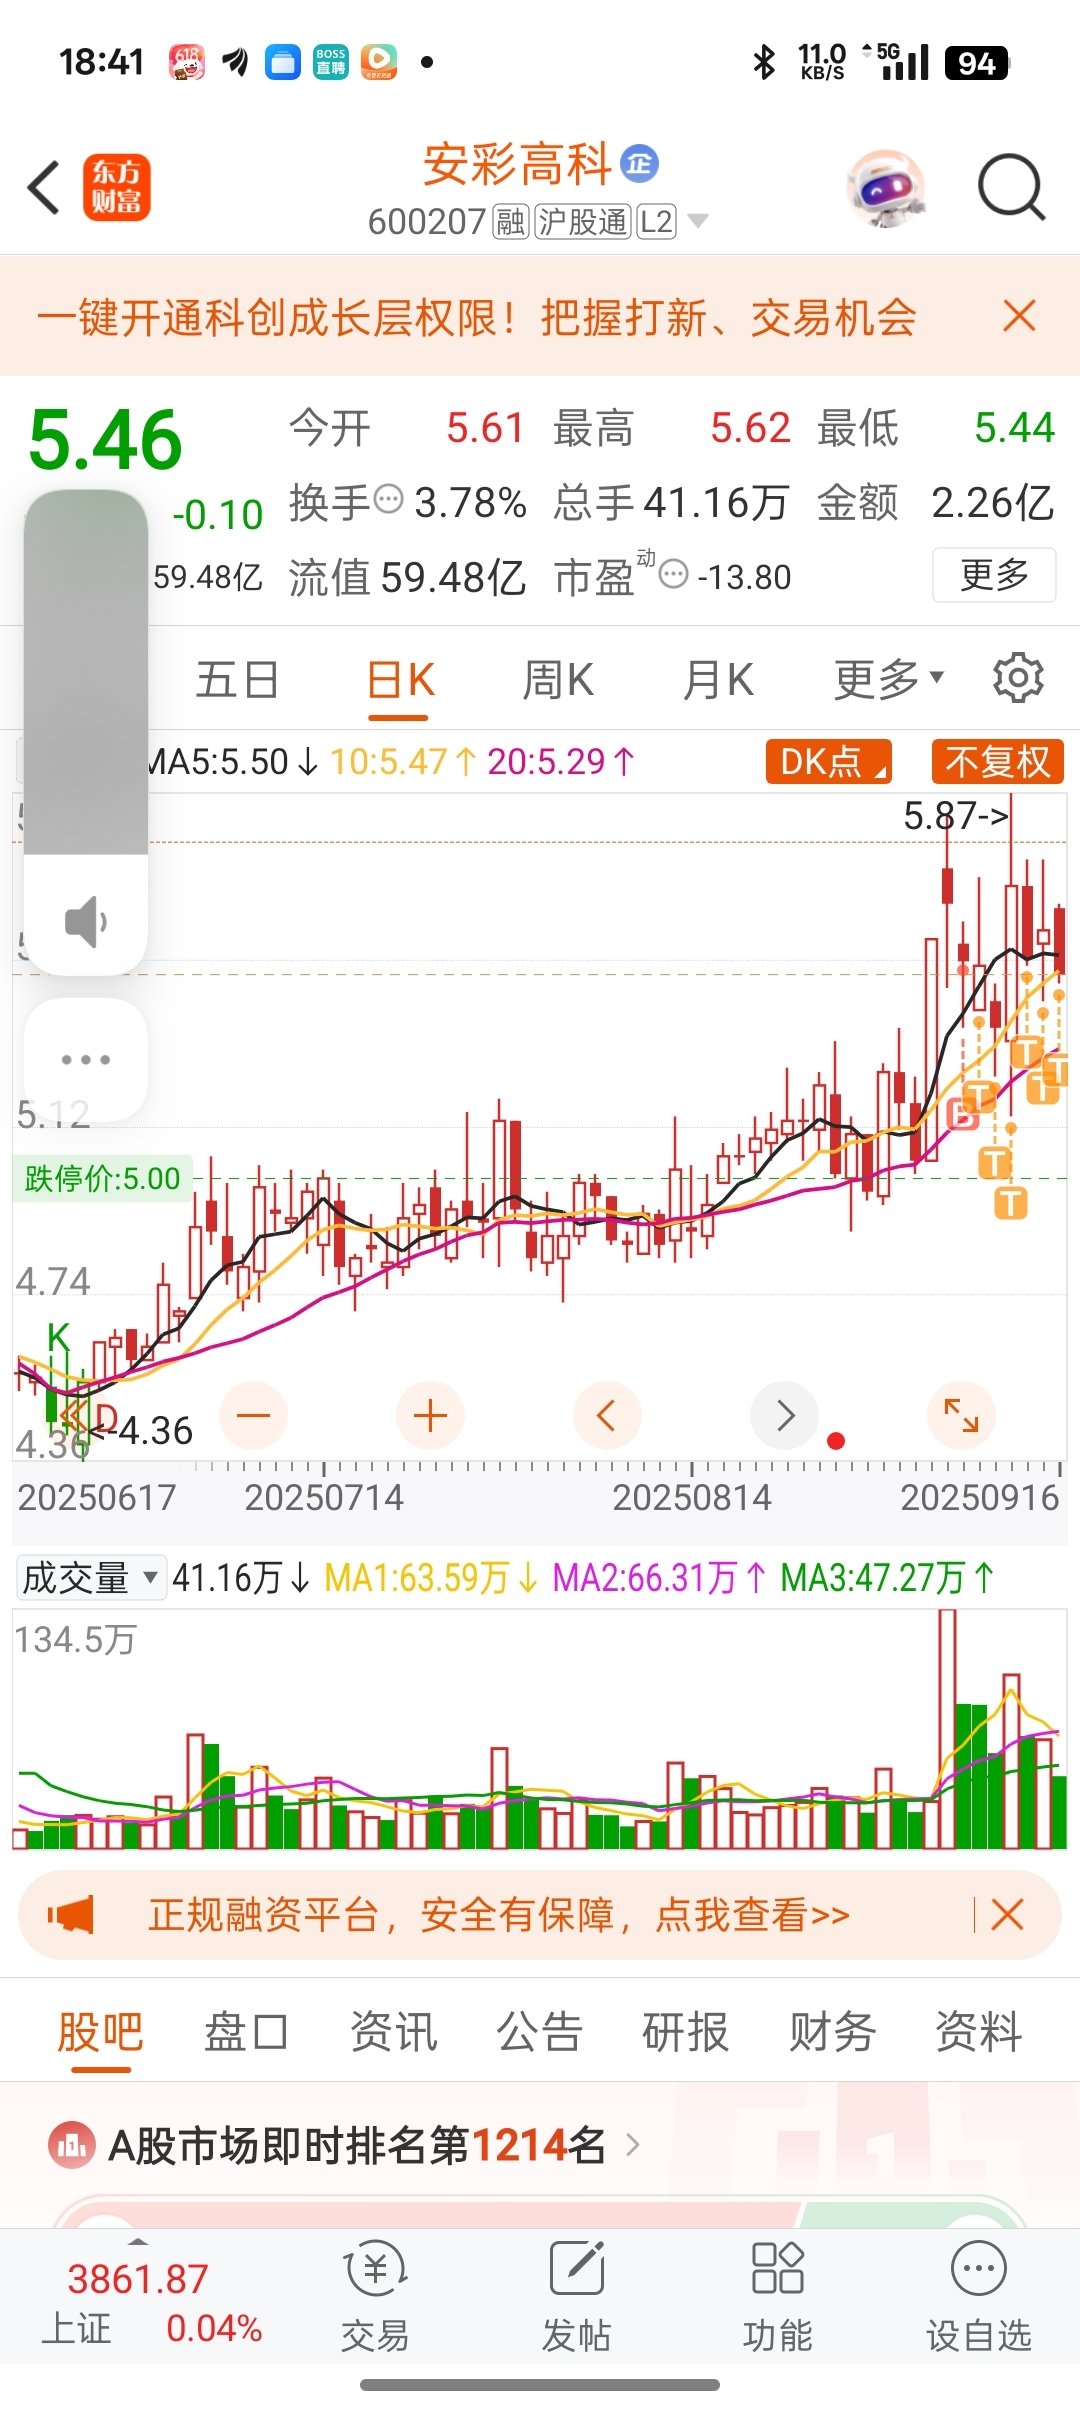Tap the 市盈 info smiley icon
This screenshot has width=1080, height=2412.
point(675,574)
